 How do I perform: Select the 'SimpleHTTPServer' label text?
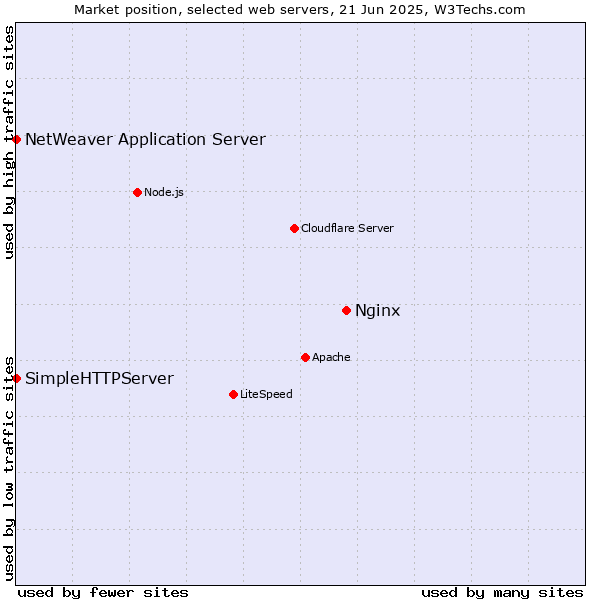pos(99,378)
